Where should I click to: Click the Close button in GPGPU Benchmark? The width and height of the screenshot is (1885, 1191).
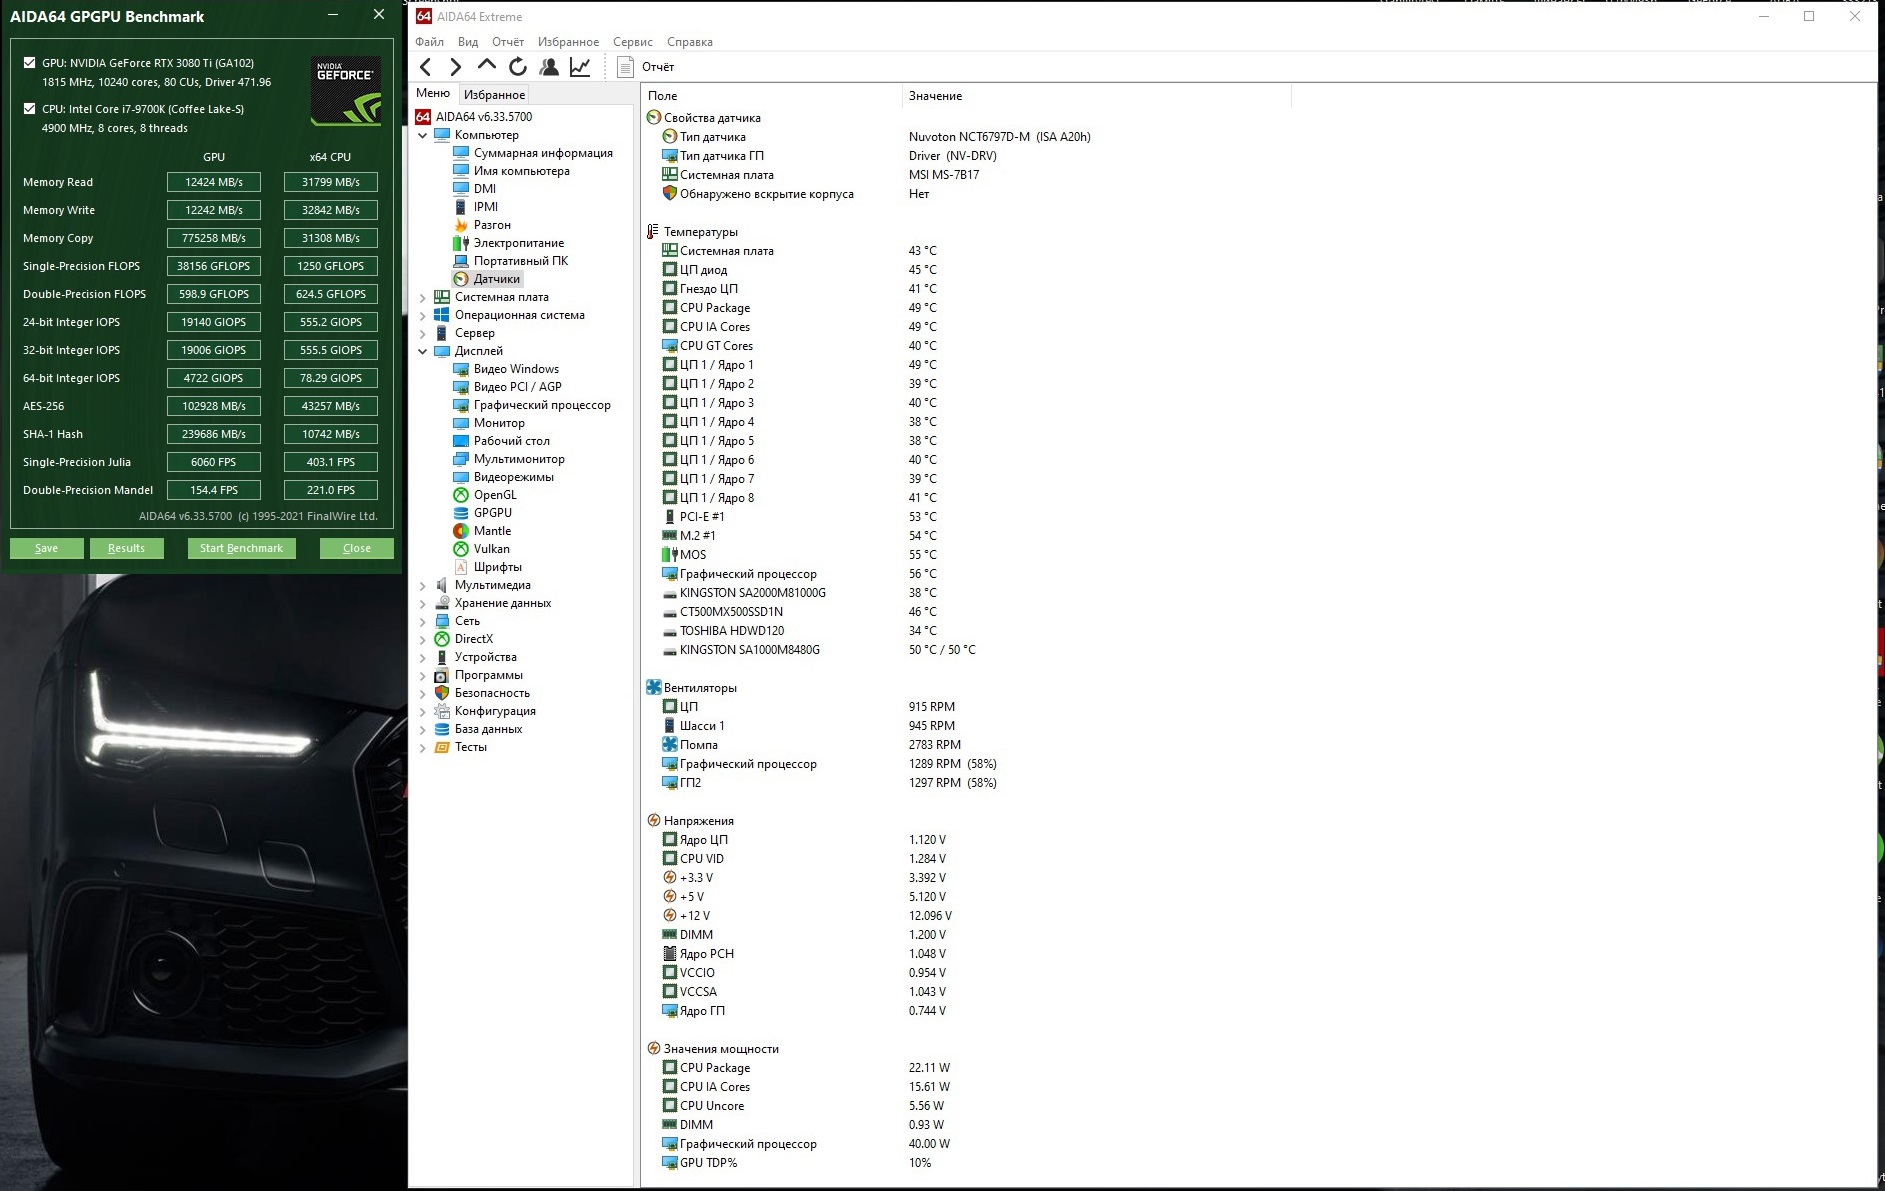[357, 548]
